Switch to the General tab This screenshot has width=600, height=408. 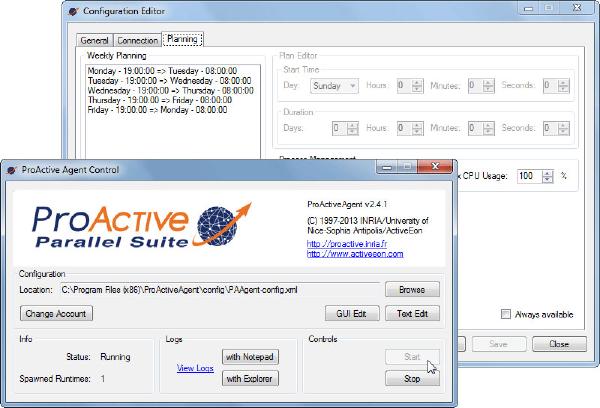pos(95,40)
